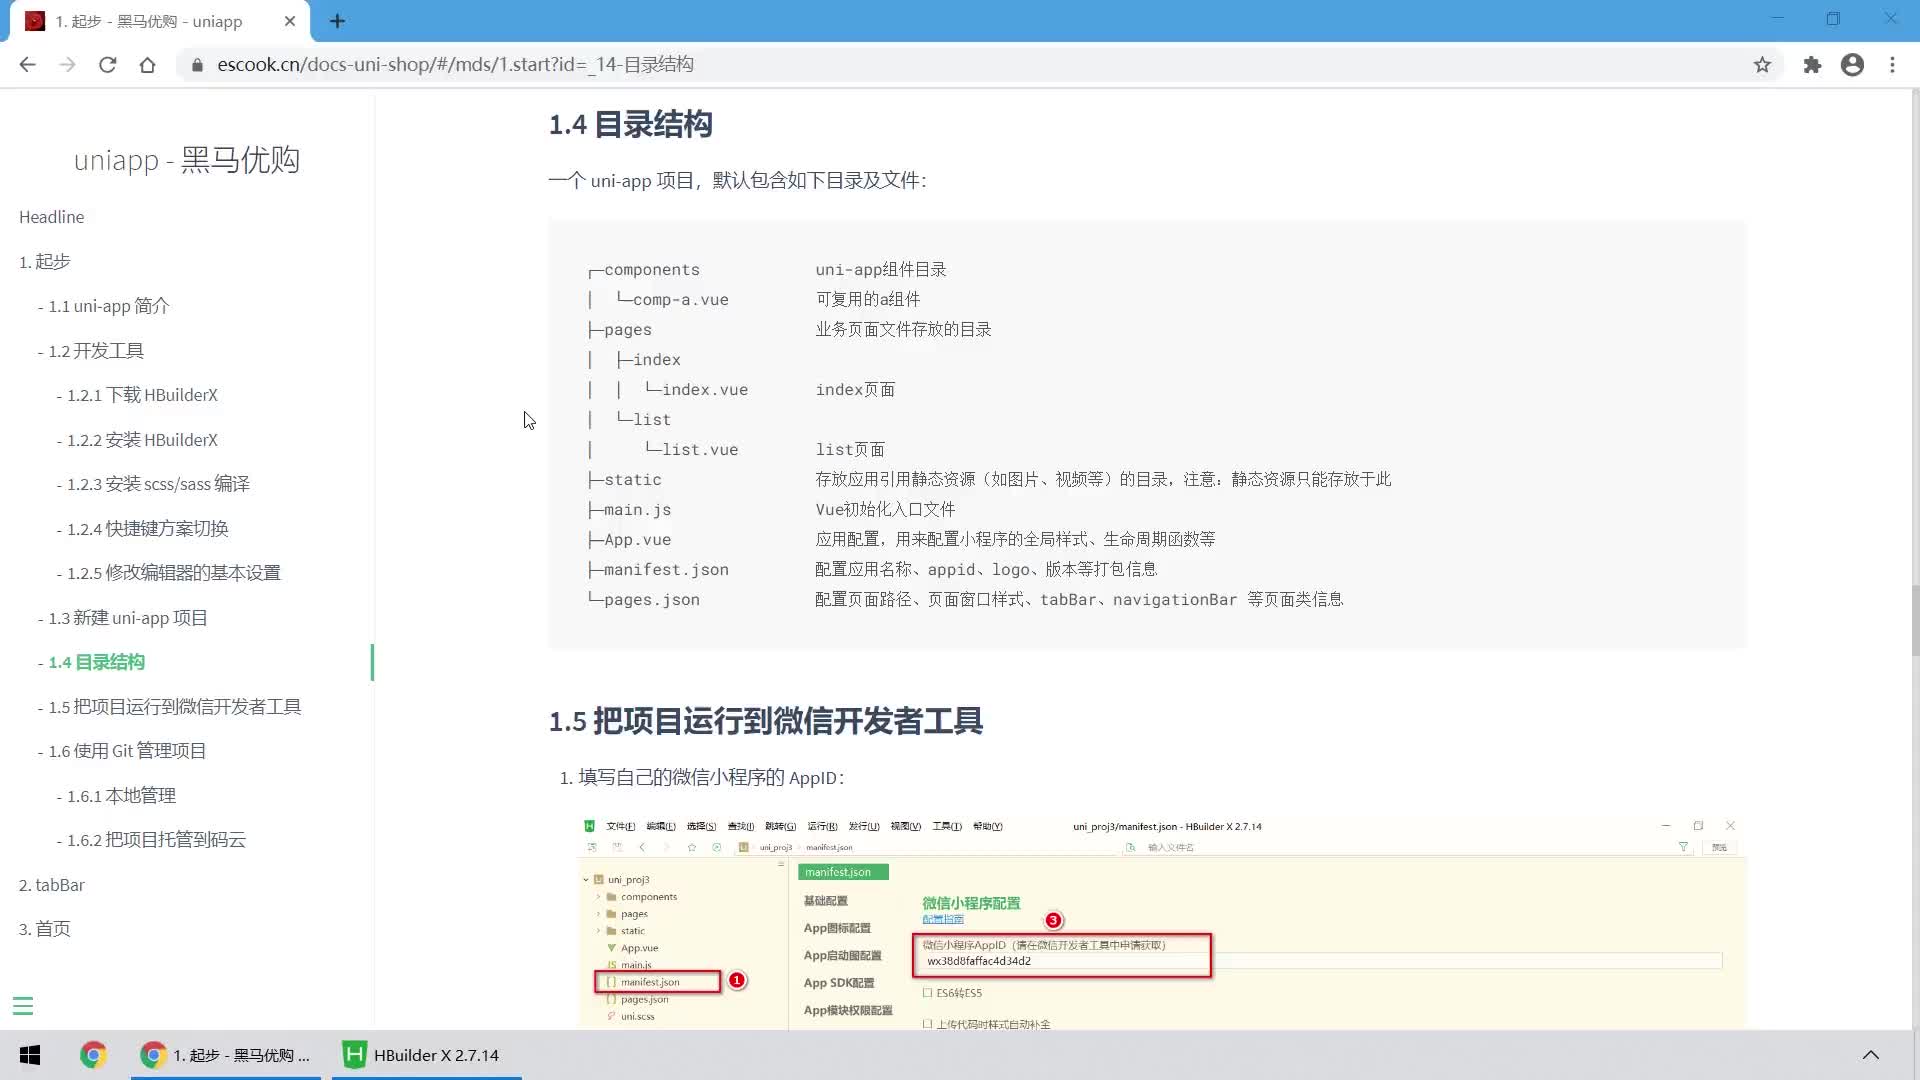Go to the browser home page
This screenshot has height=1080, width=1920.
coord(148,65)
